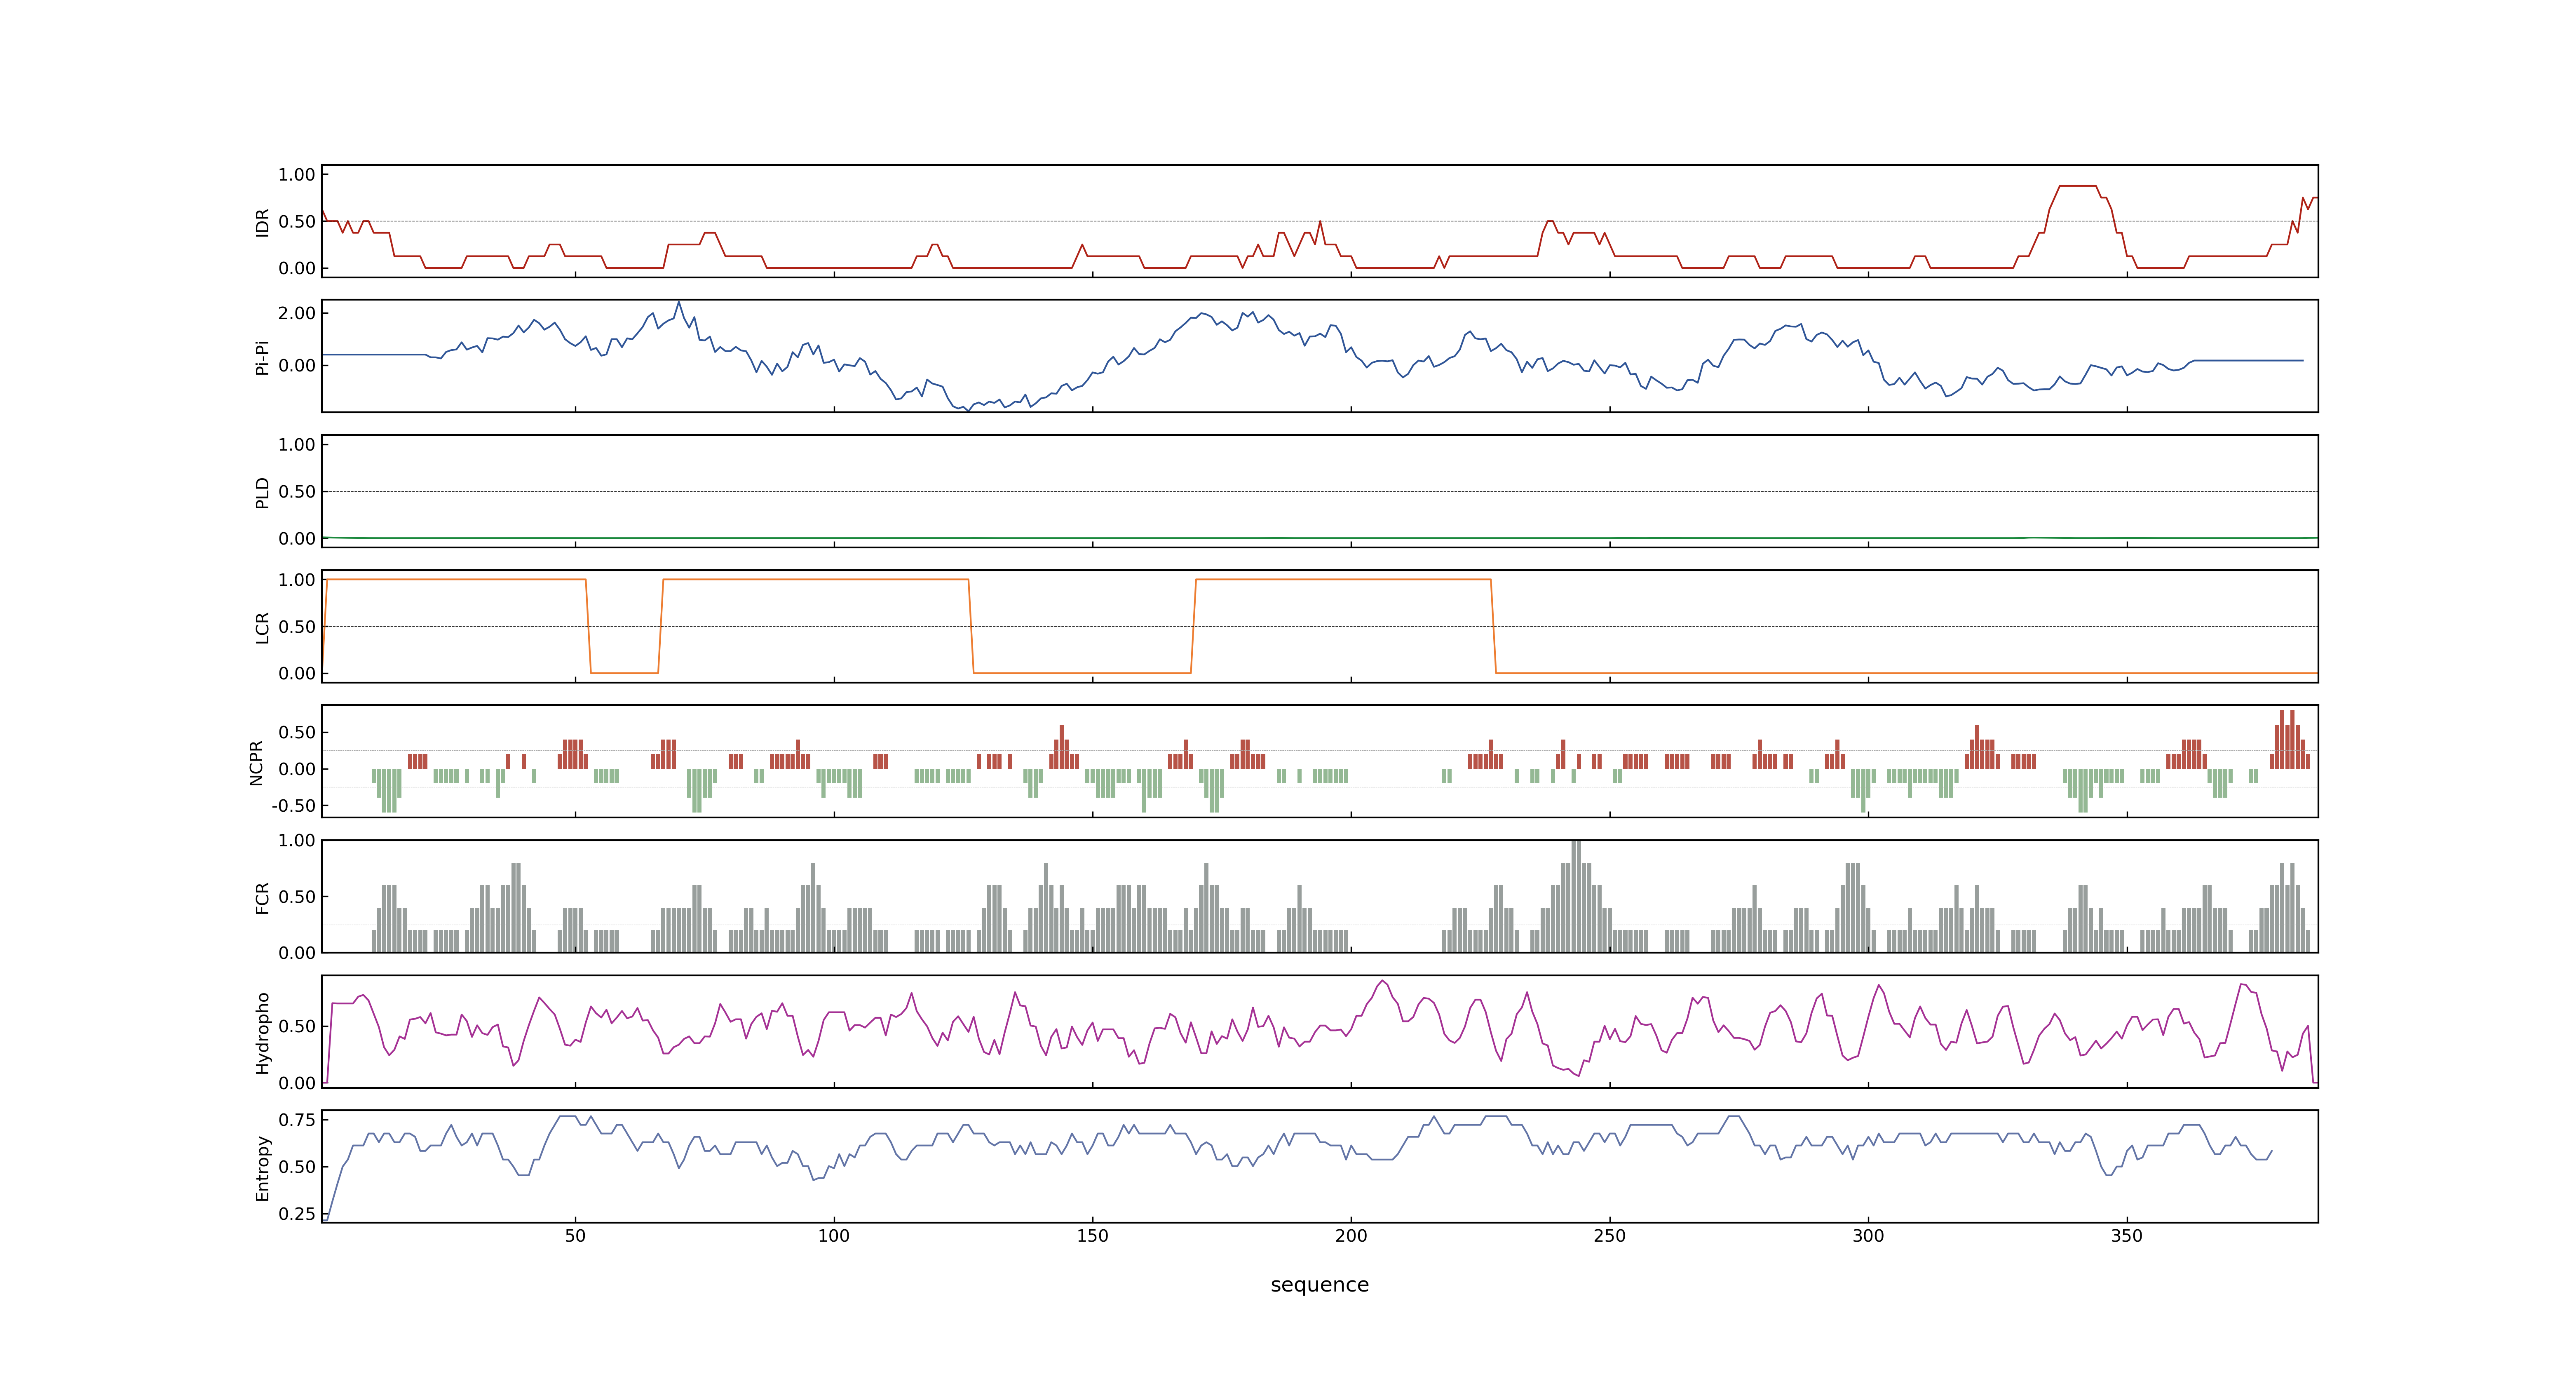Viewport: 2576px width, 1374px height.
Task: Click the NCPR axis label
Action: (256, 763)
